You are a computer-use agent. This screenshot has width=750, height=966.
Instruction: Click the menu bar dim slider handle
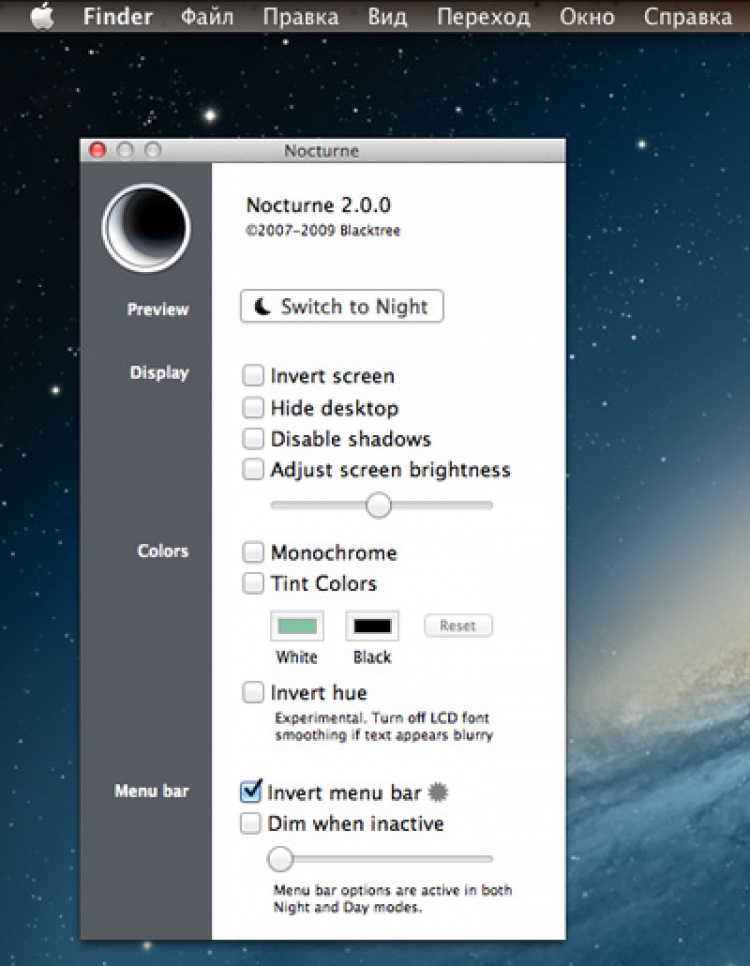[x=281, y=858]
